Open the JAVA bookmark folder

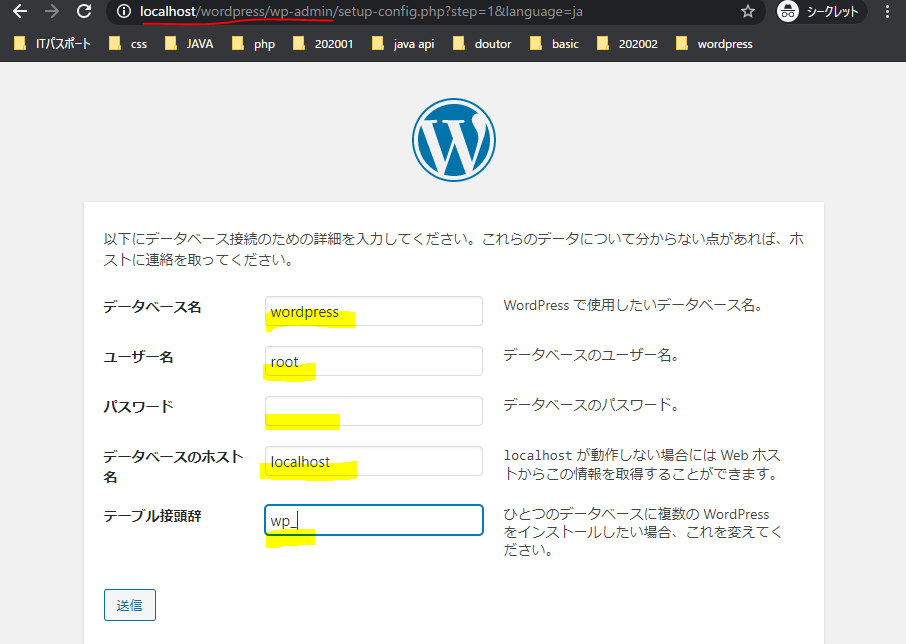pos(189,44)
